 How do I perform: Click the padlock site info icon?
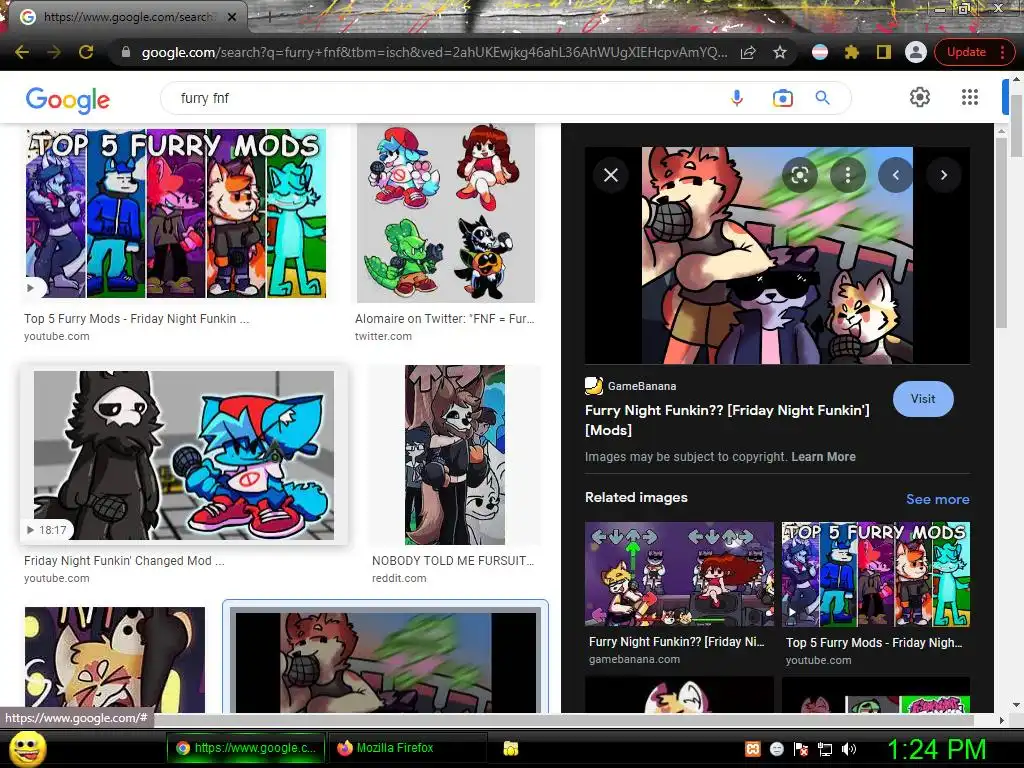(x=126, y=52)
